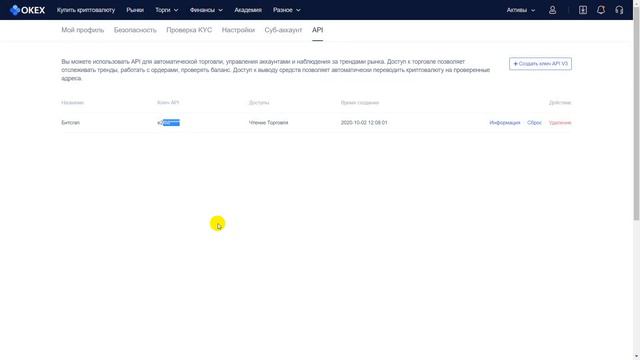This screenshot has width=640, height=360.
Task: Switch to the Проверка KYC tab
Action: click(x=189, y=30)
